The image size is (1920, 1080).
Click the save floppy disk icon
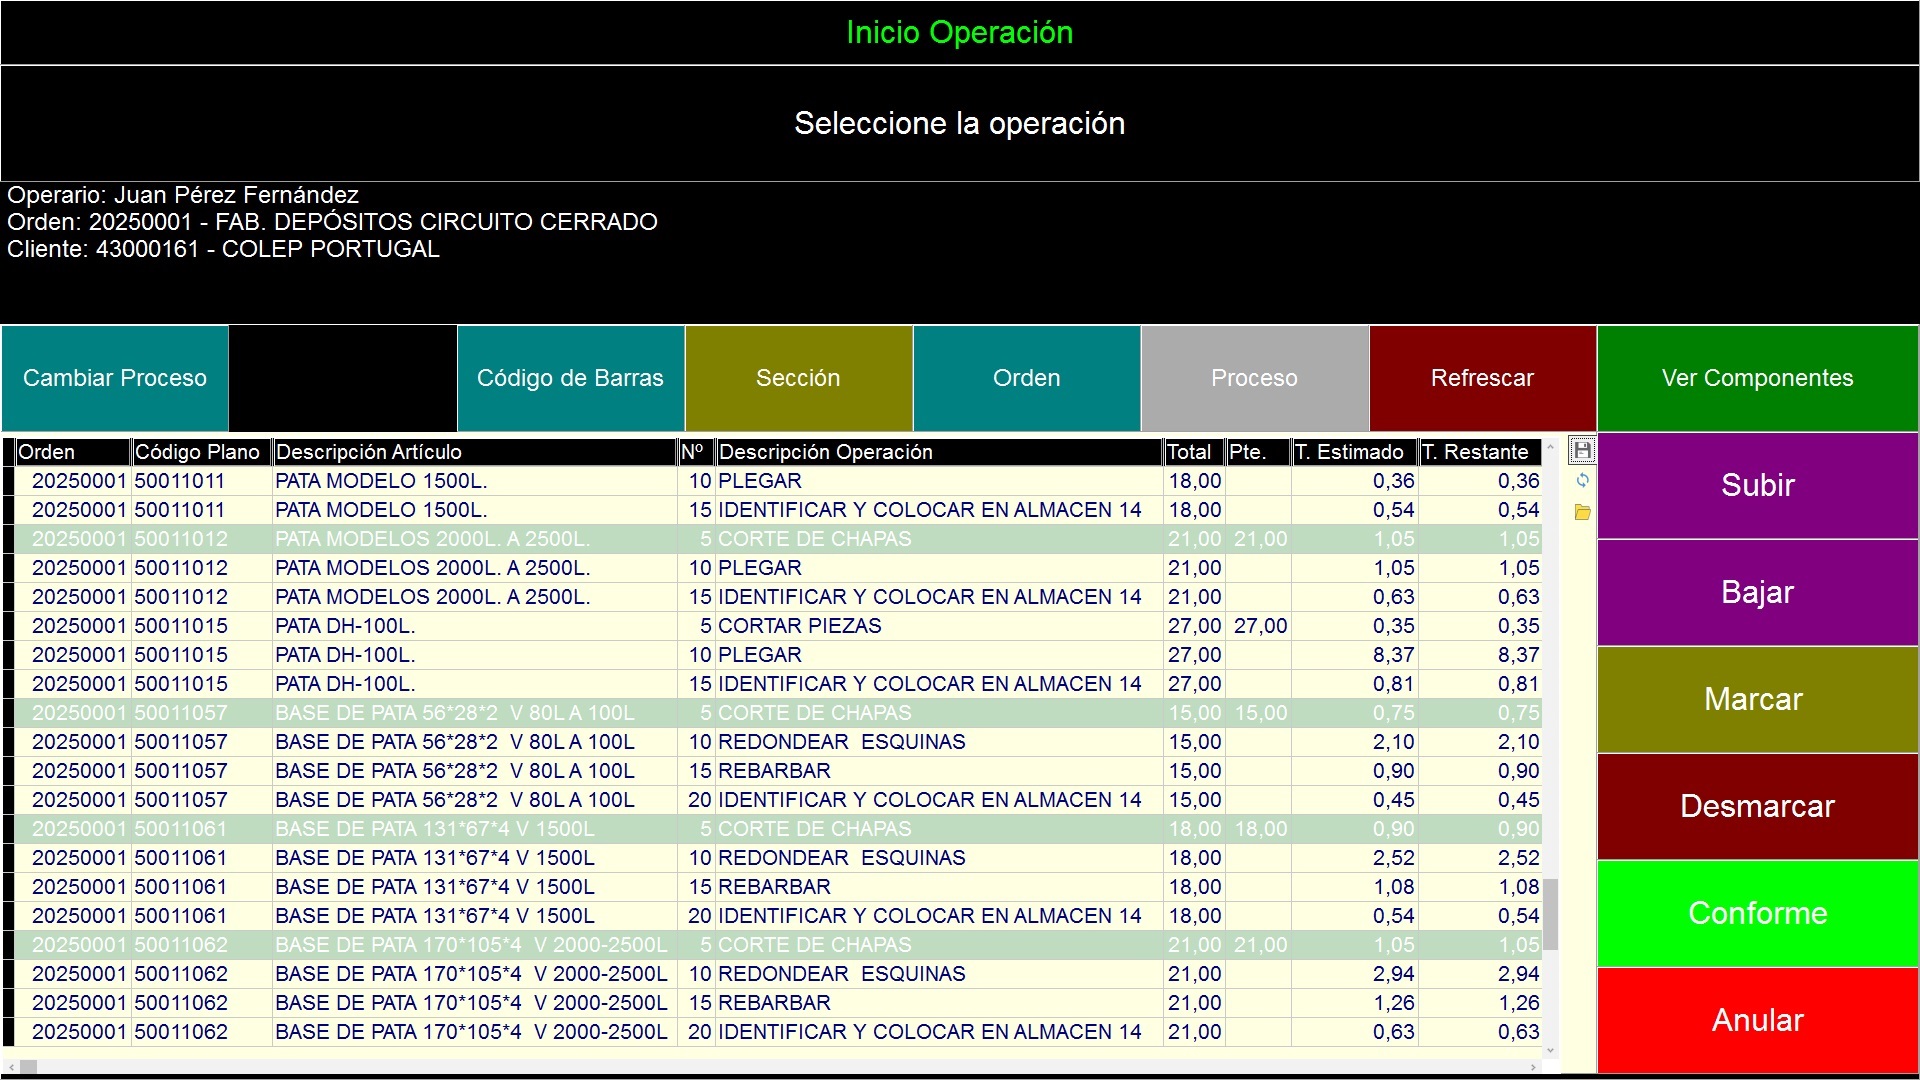click(1582, 450)
